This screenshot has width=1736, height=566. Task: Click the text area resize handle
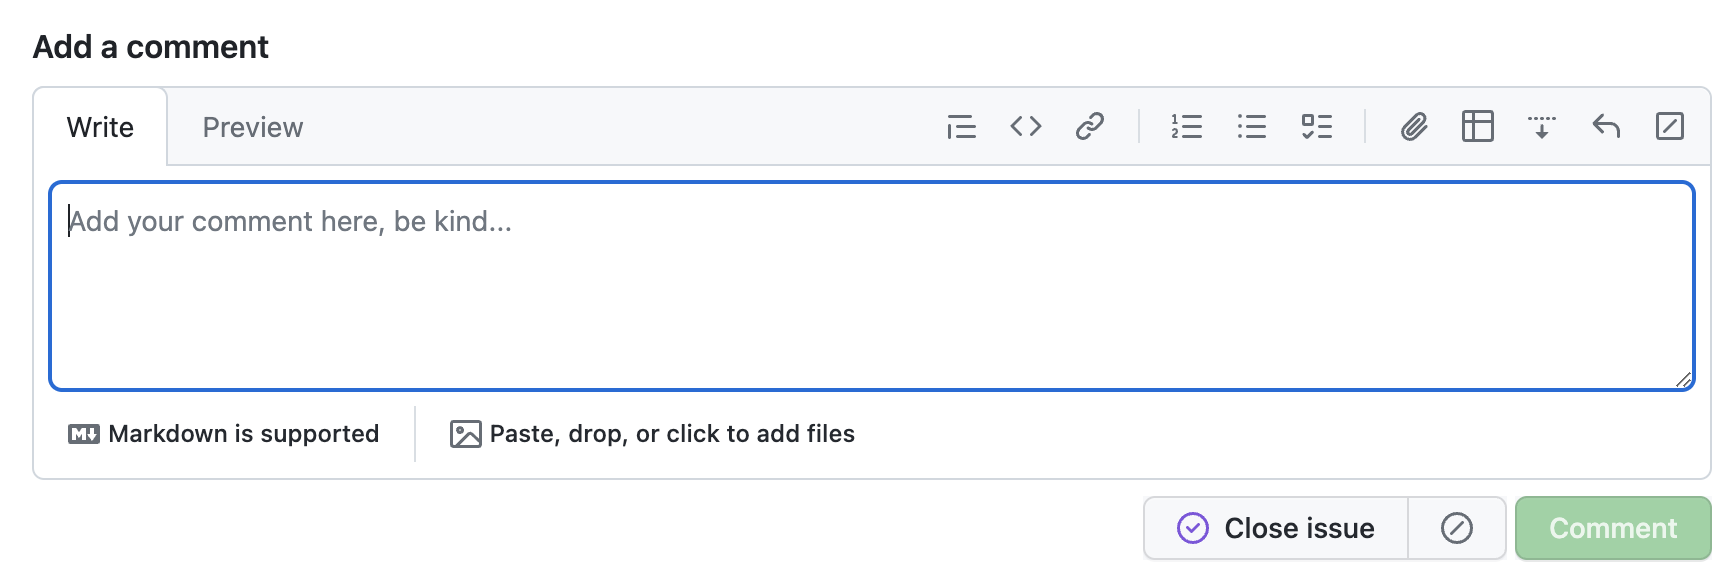point(1684,380)
